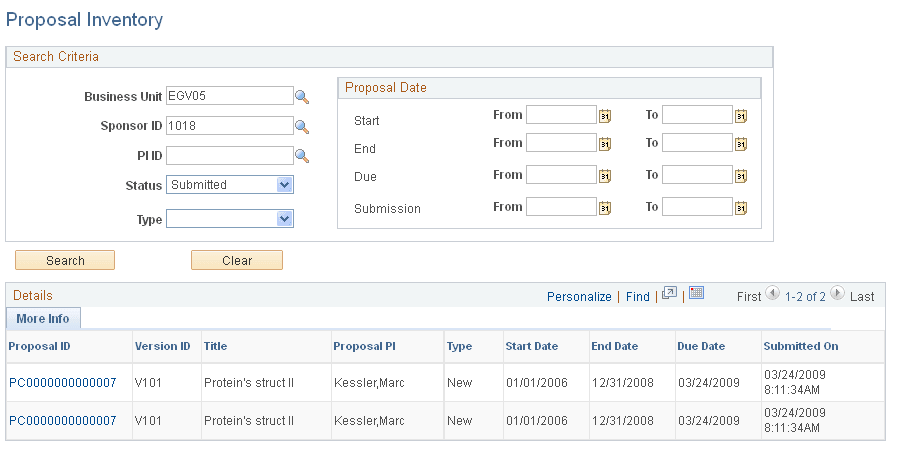Open the PI ID lookup magnifier
The width and height of the screenshot is (898, 455).
tap(302, 156)
